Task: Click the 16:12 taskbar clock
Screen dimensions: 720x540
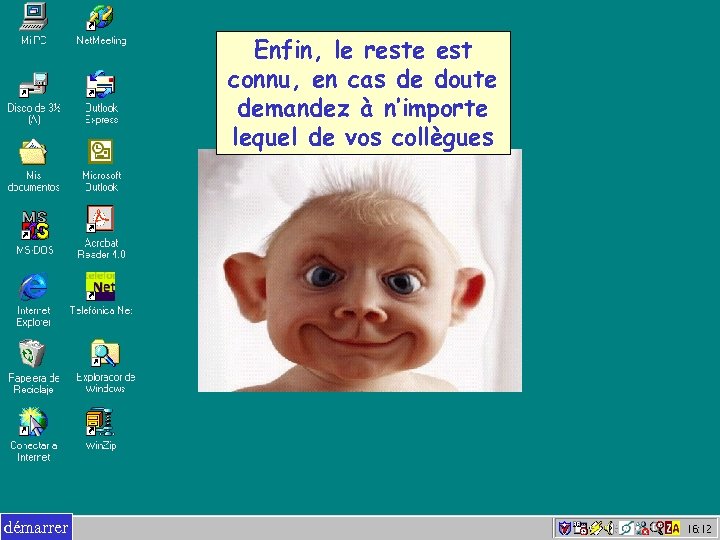Action: point(699,529)
